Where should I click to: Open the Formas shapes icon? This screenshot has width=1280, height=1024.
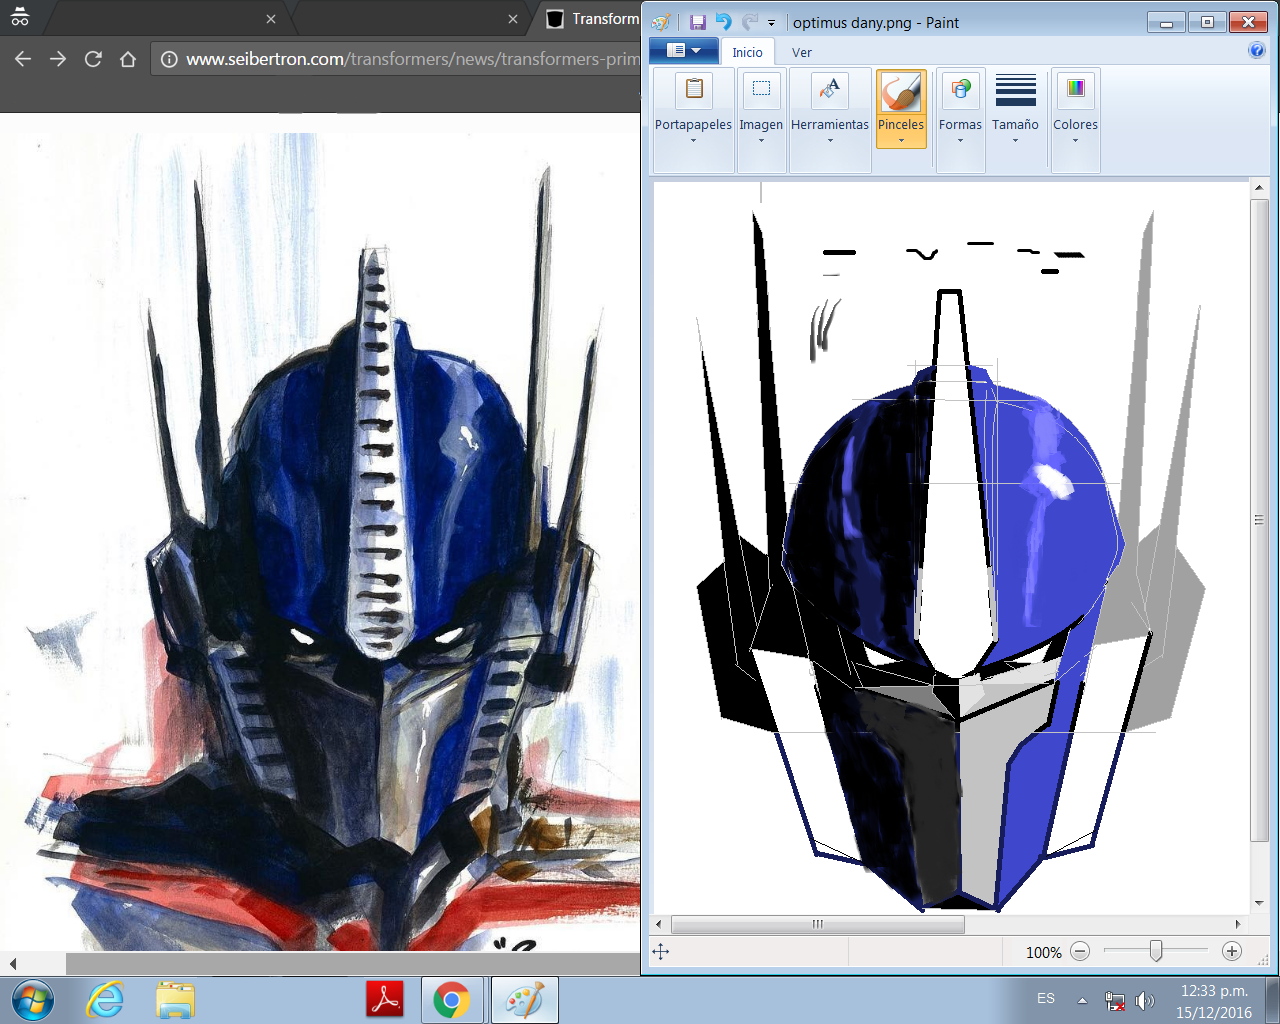point(960,90)
